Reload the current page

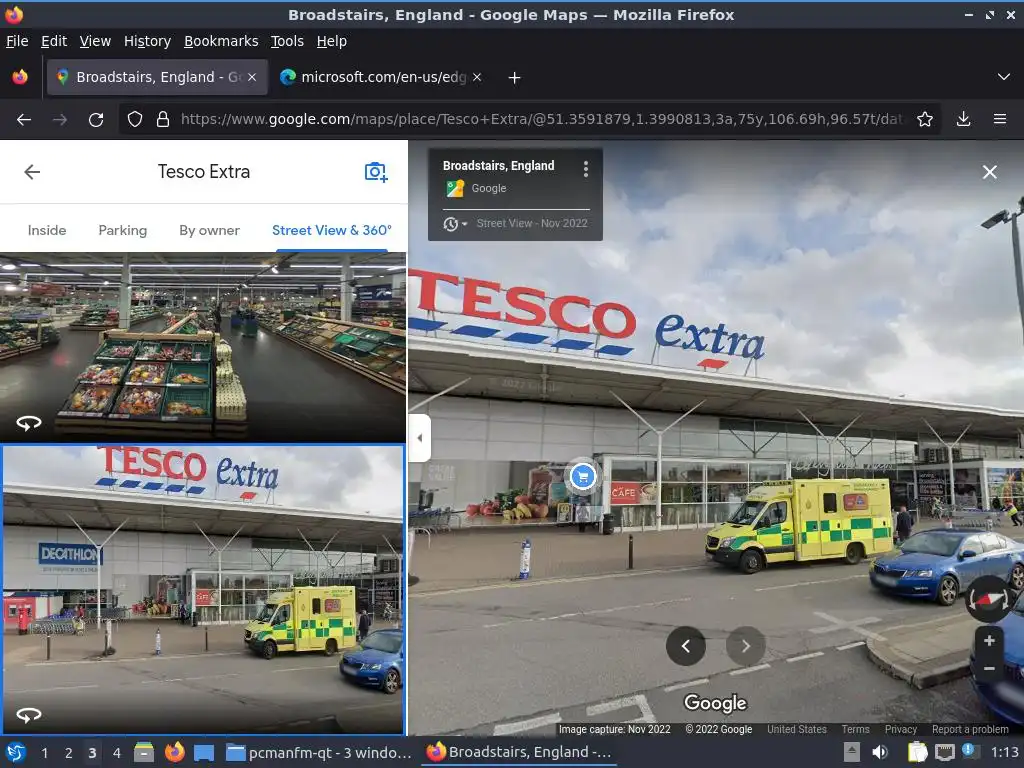click(x=96, y=120)
